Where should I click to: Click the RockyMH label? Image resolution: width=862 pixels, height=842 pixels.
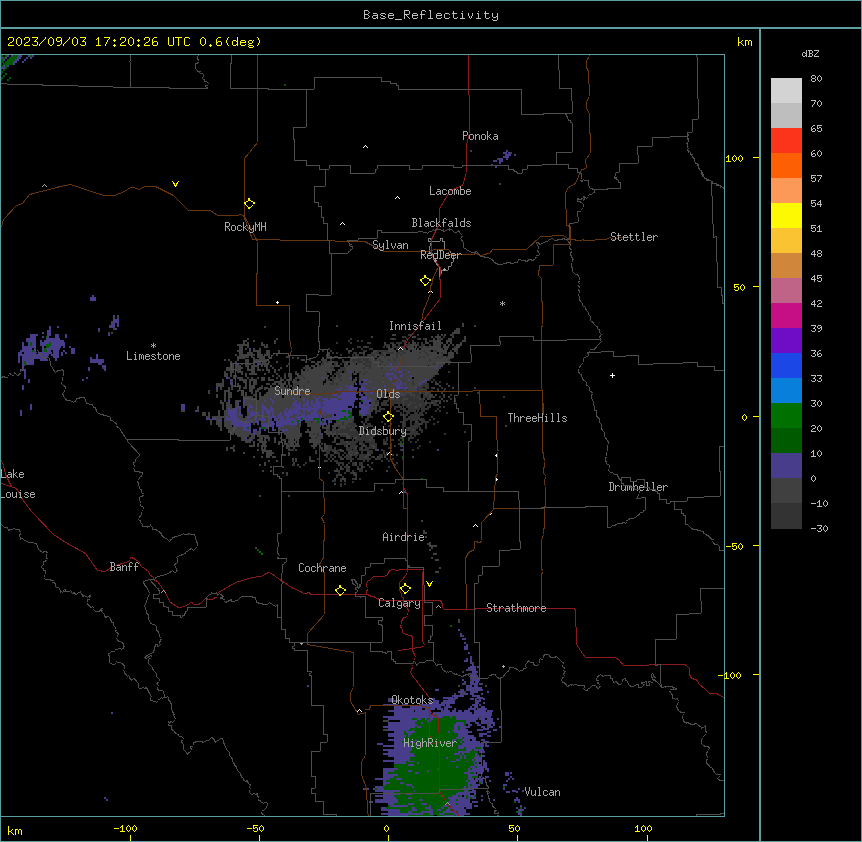245,227
